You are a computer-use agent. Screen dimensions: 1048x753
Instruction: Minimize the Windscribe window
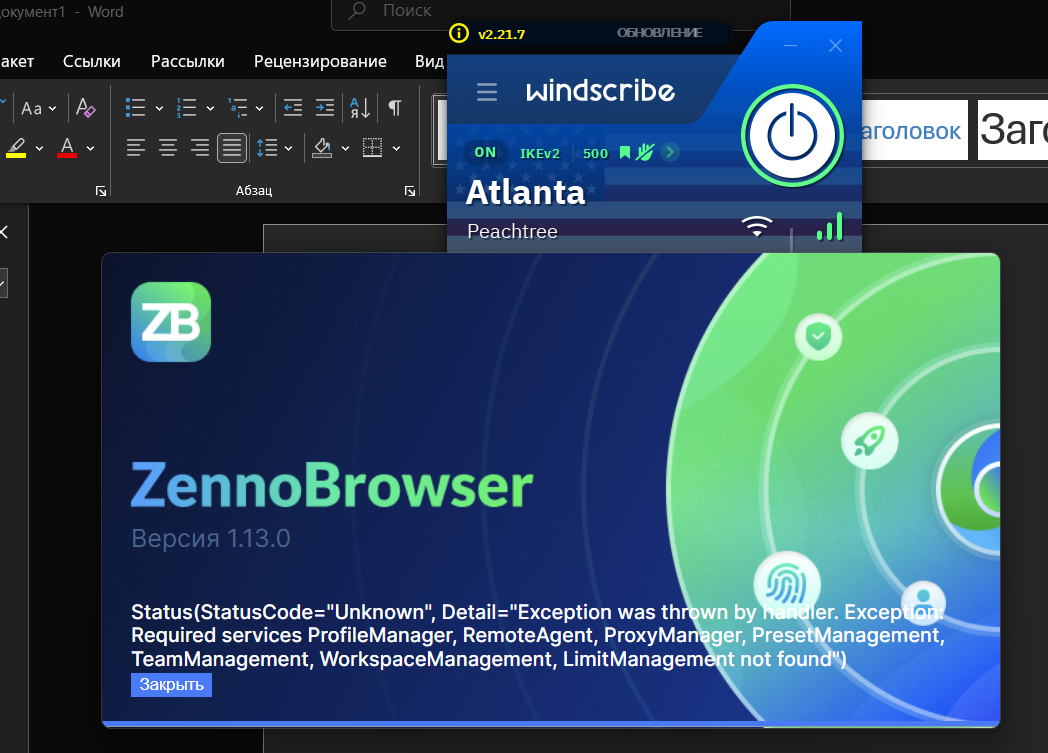click(791, 45)
